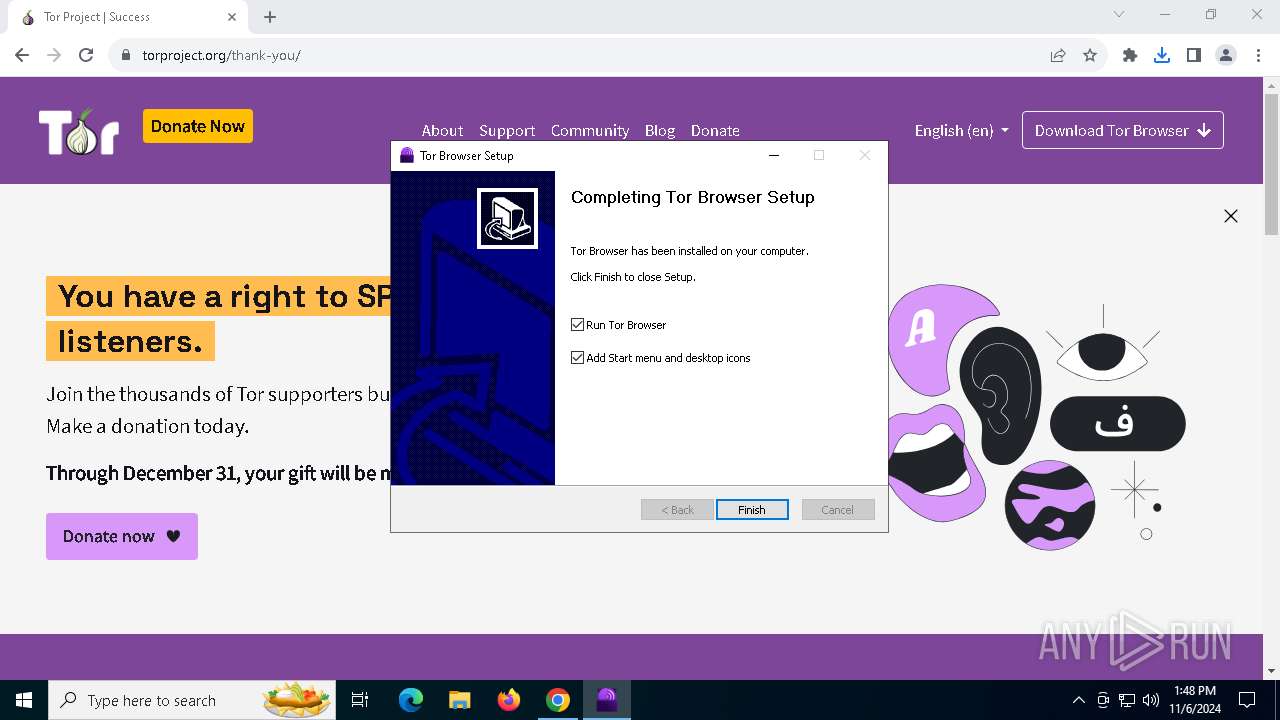Close the Tor Project tab
The width and height of the screenshot is (1280, 720).
(232, 17)
